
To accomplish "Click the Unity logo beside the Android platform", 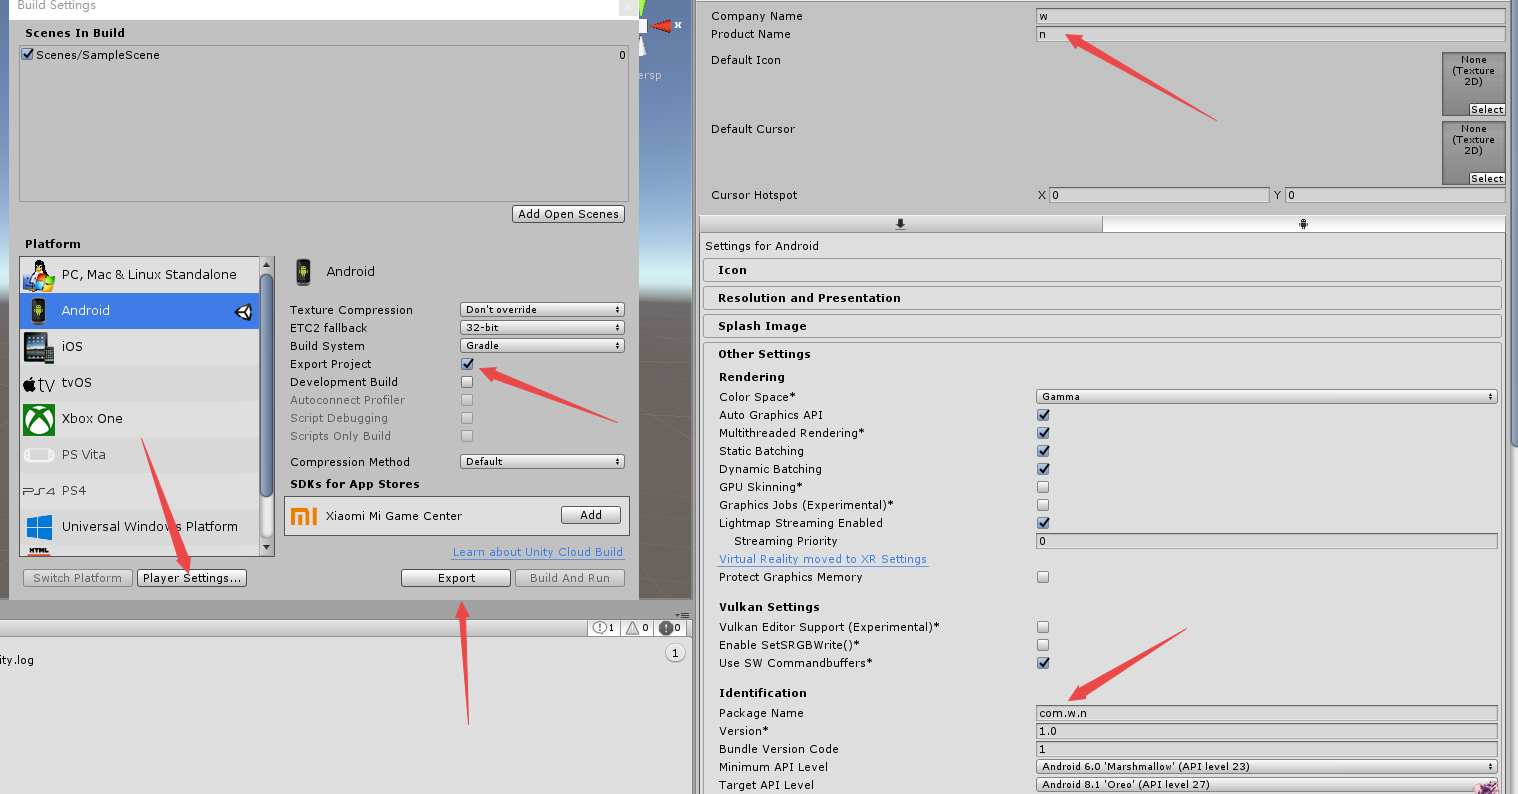I will [x=243, y=311].
